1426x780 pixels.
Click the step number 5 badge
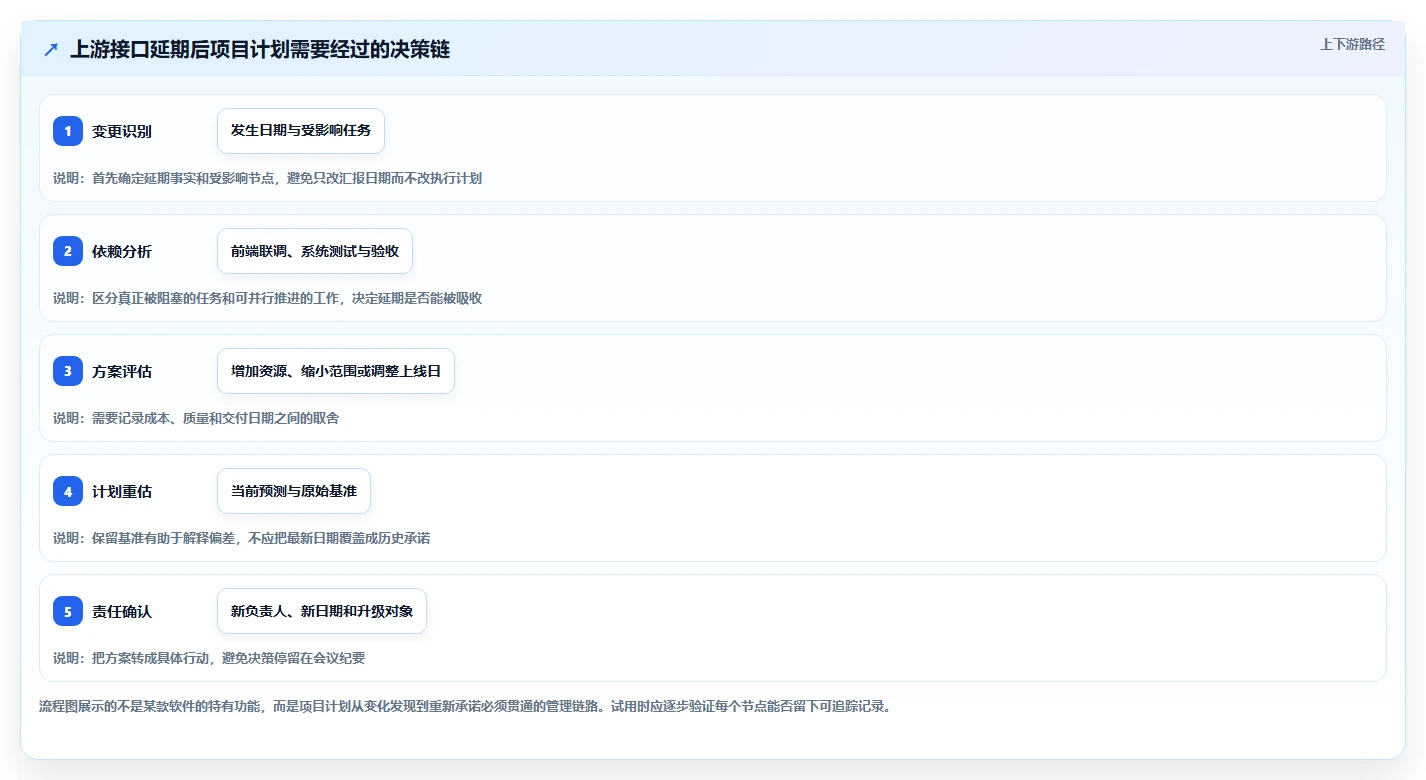click(x=68, y=611)
